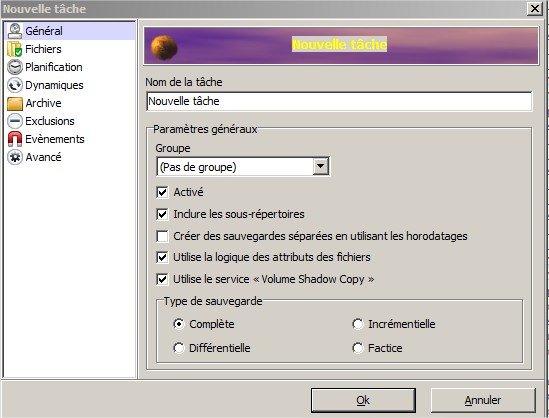Select the Exclusions minus icon
The width and height of the screenshot is (549, 418).
pyautogui.click(x=15, y=121)
